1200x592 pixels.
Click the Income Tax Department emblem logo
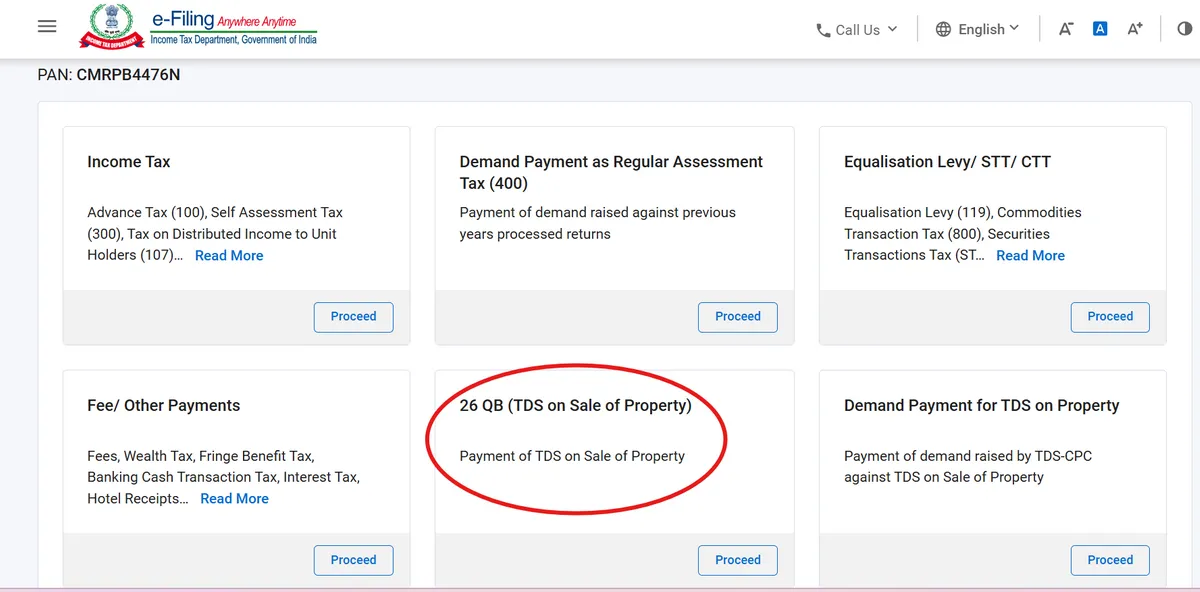pos(110,26)
